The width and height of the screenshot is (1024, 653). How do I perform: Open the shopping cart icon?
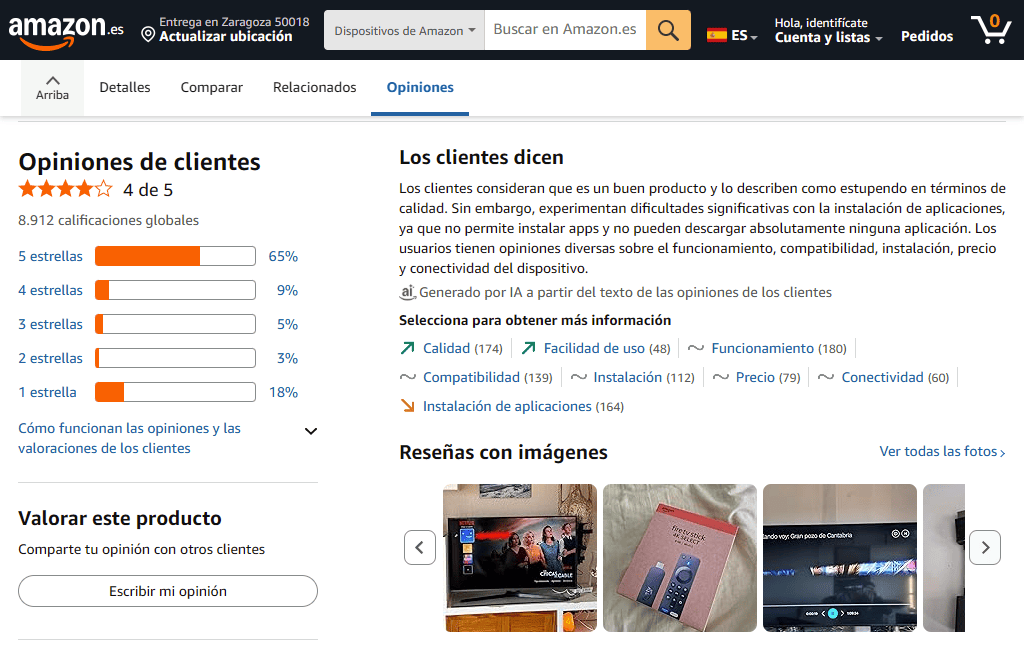[x=991, y=29]
